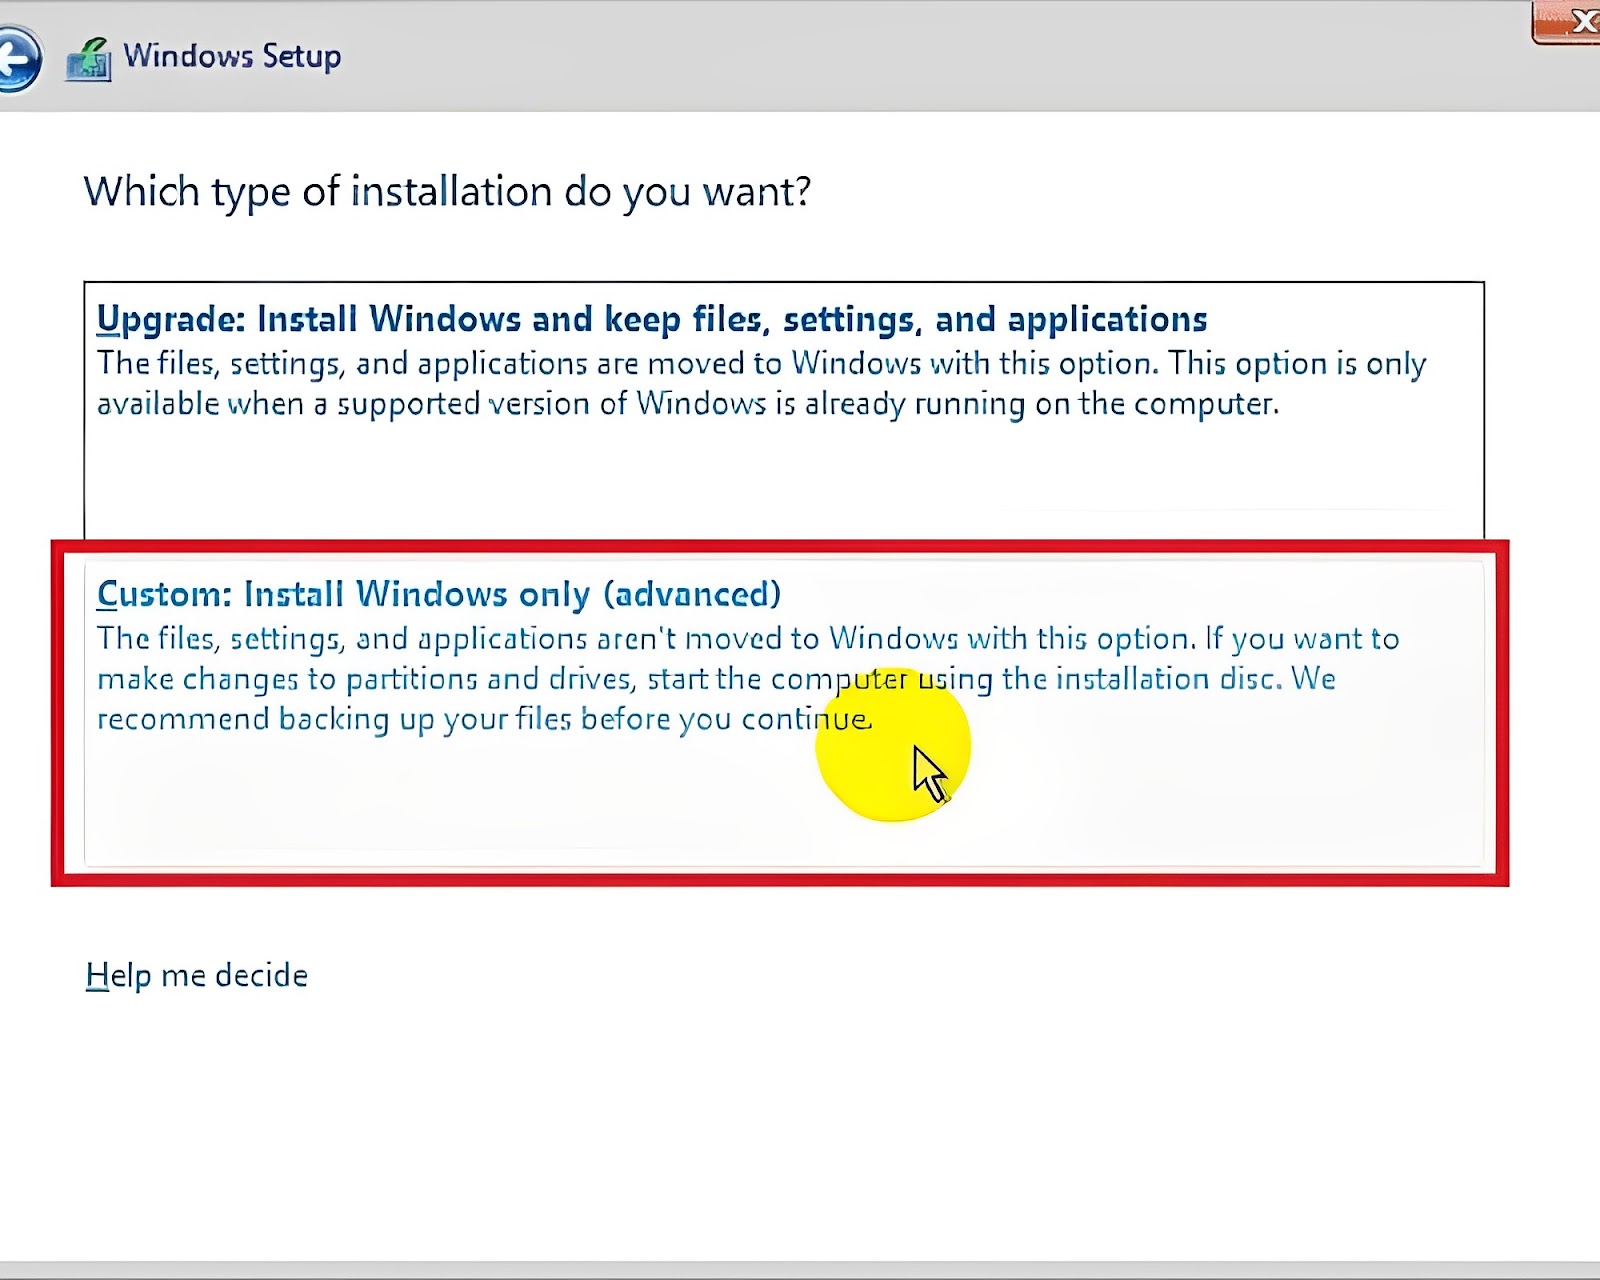This screenshot has width=1600, height=1280.
Task: Click the gray bar at window bottom
Action: click(800, 1270)
